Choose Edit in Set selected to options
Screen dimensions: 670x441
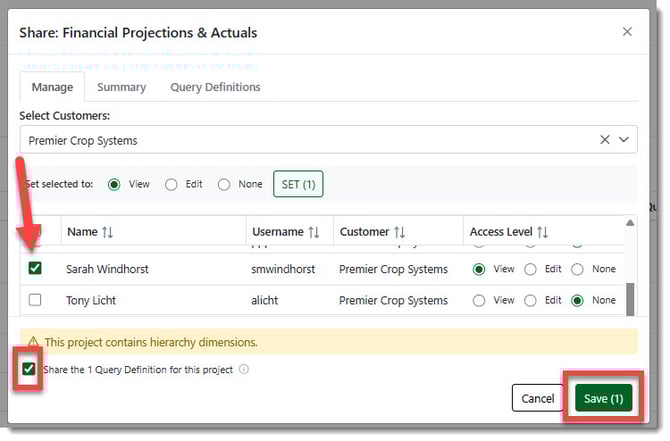click(x=171, y=184)
